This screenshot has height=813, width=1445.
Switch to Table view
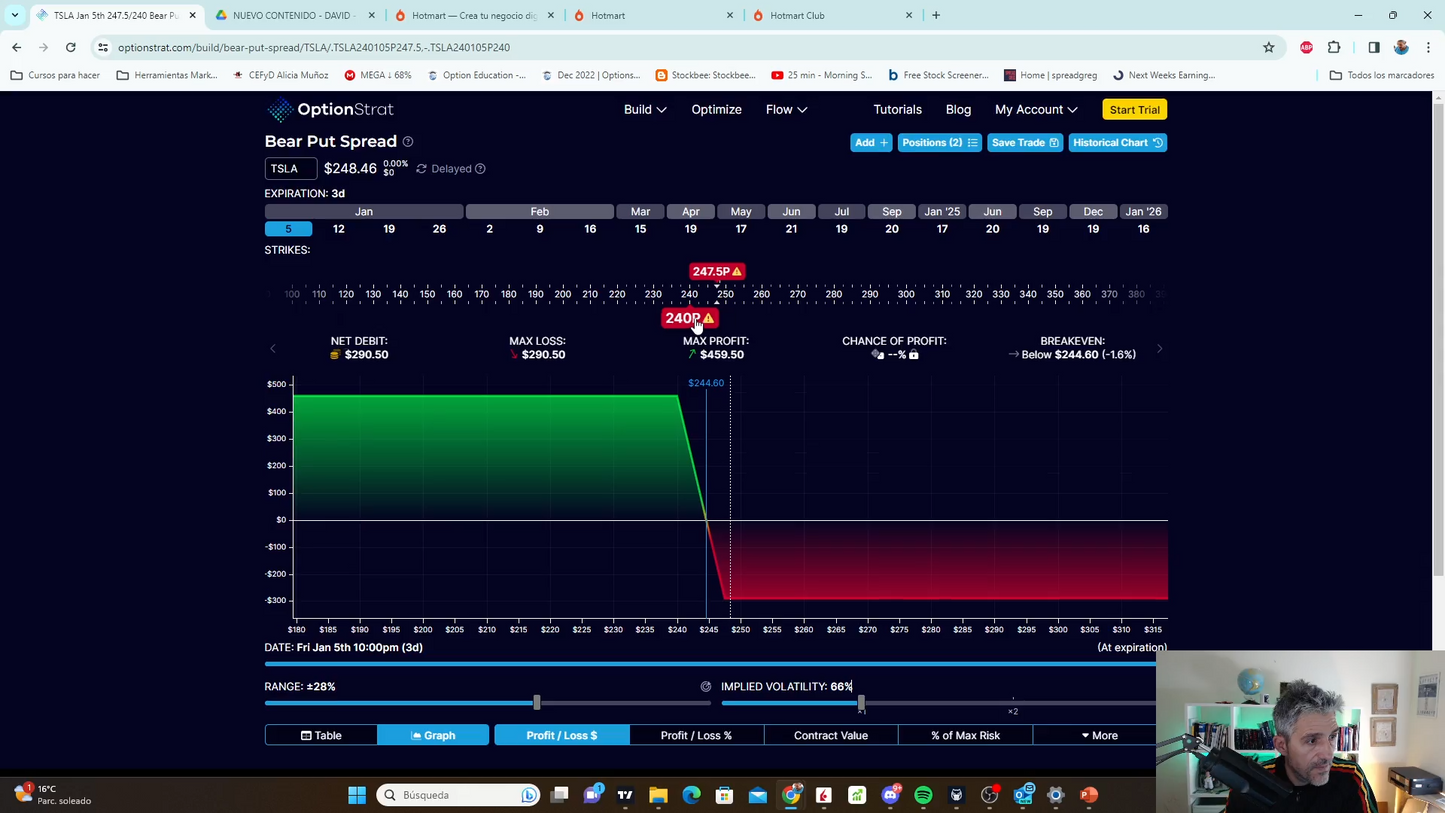pos(321,736)
